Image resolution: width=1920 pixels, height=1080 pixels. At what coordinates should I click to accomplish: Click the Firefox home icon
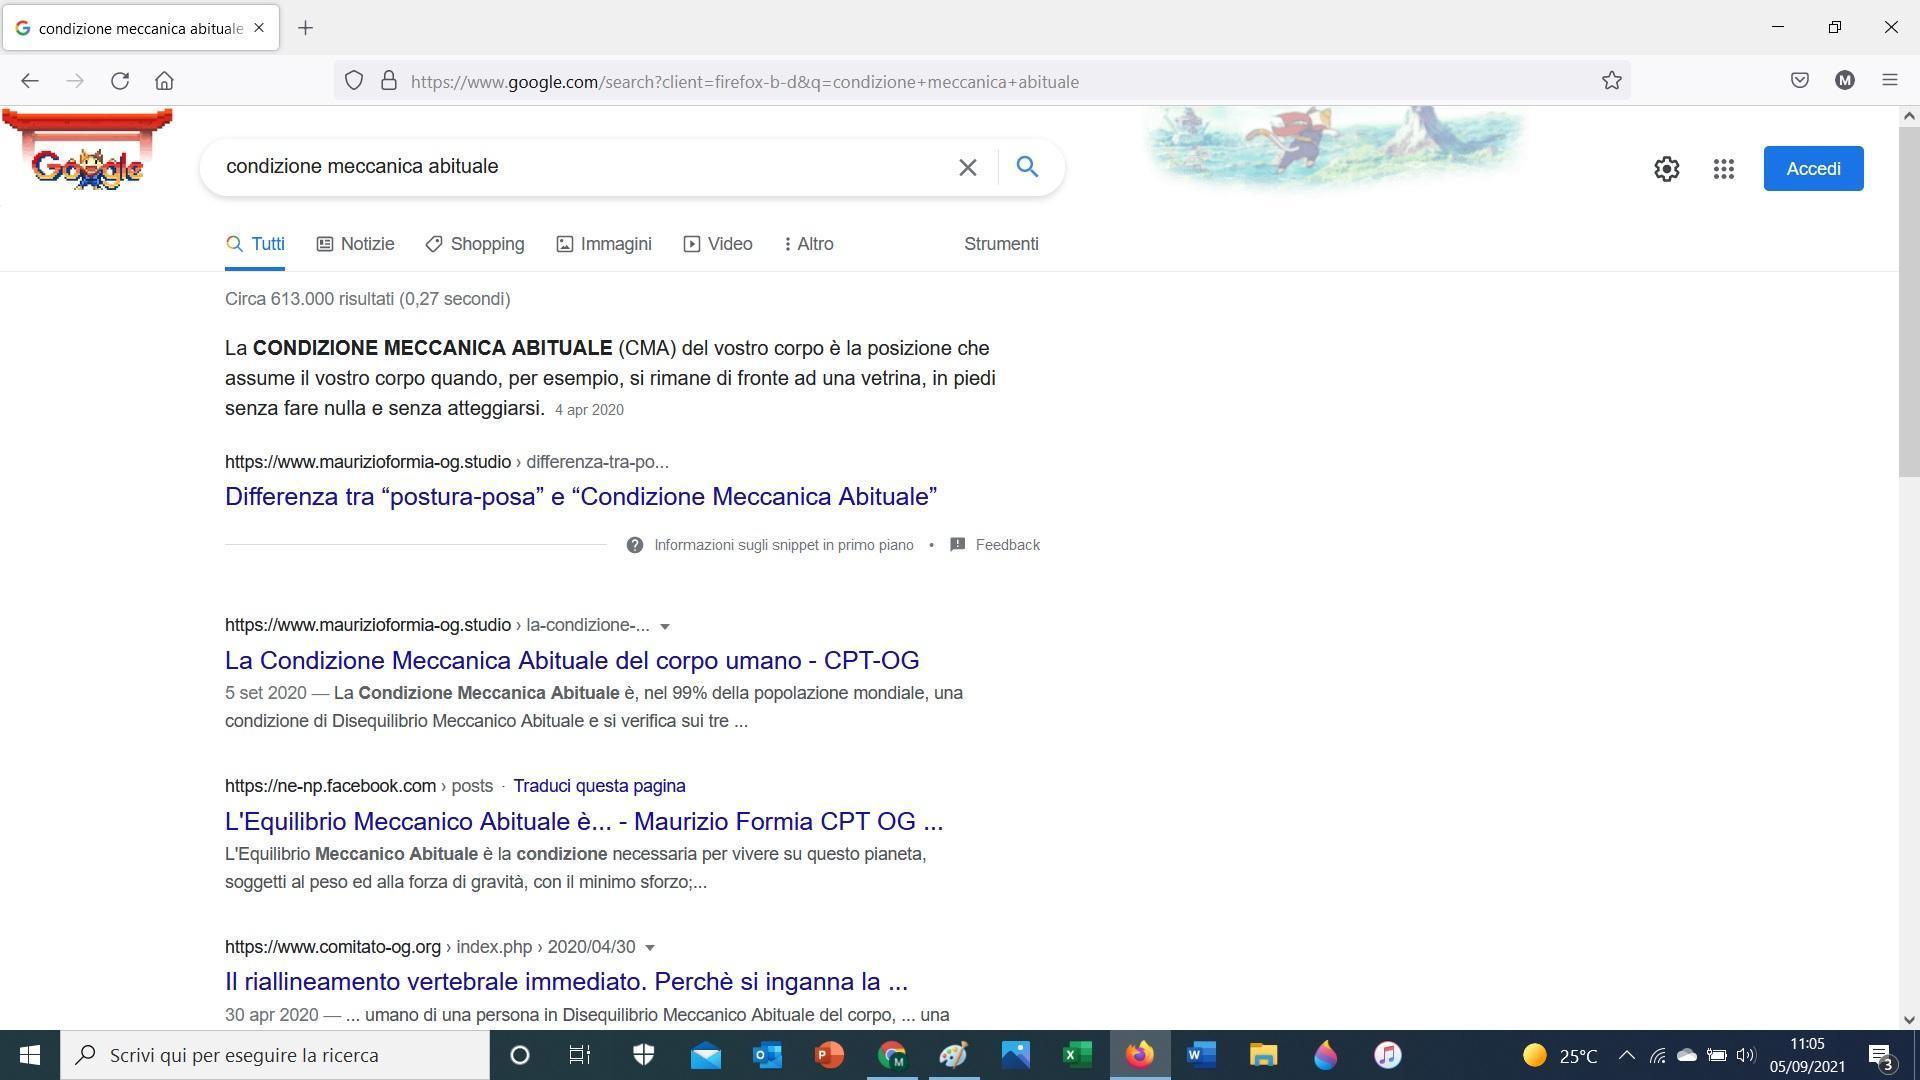(164, 81)
